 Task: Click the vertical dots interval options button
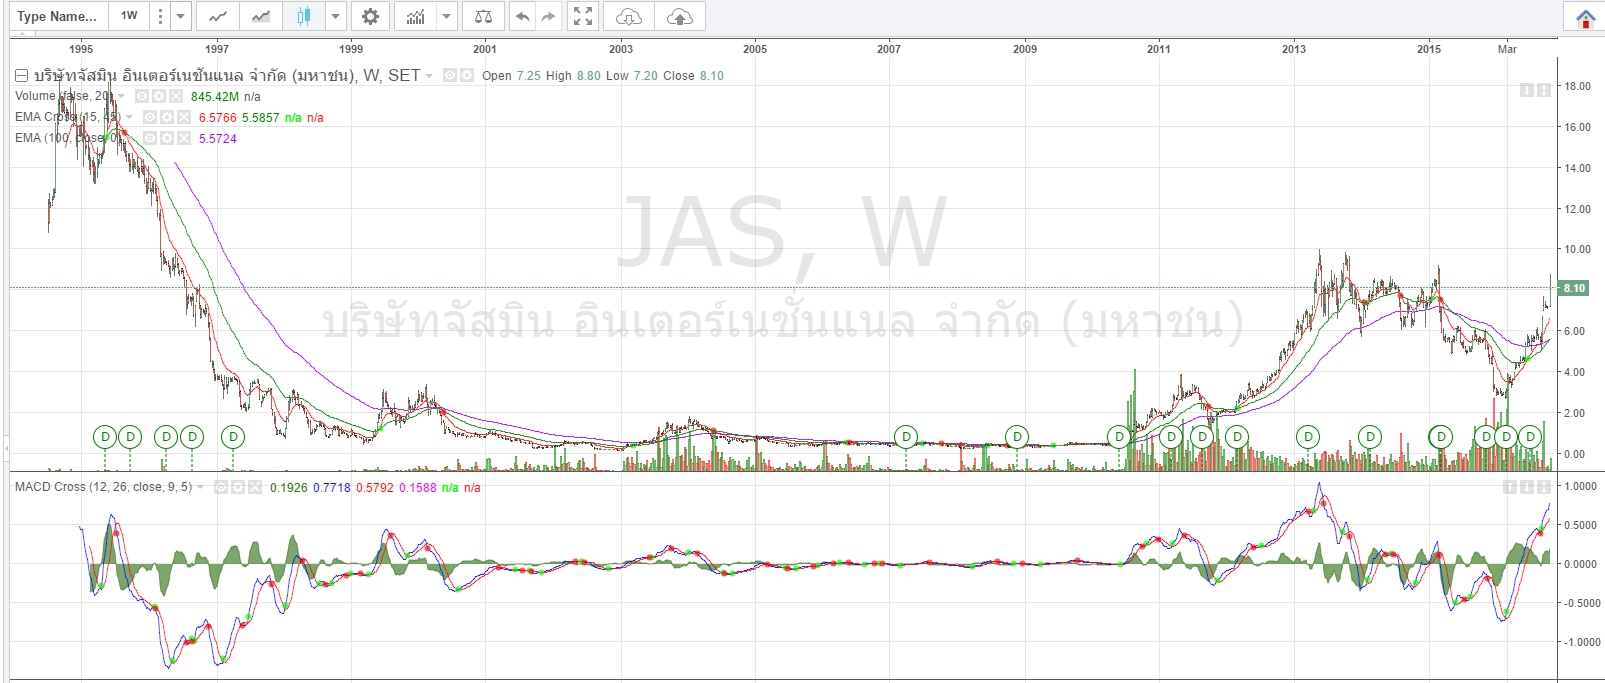click(x=160, y=16)
